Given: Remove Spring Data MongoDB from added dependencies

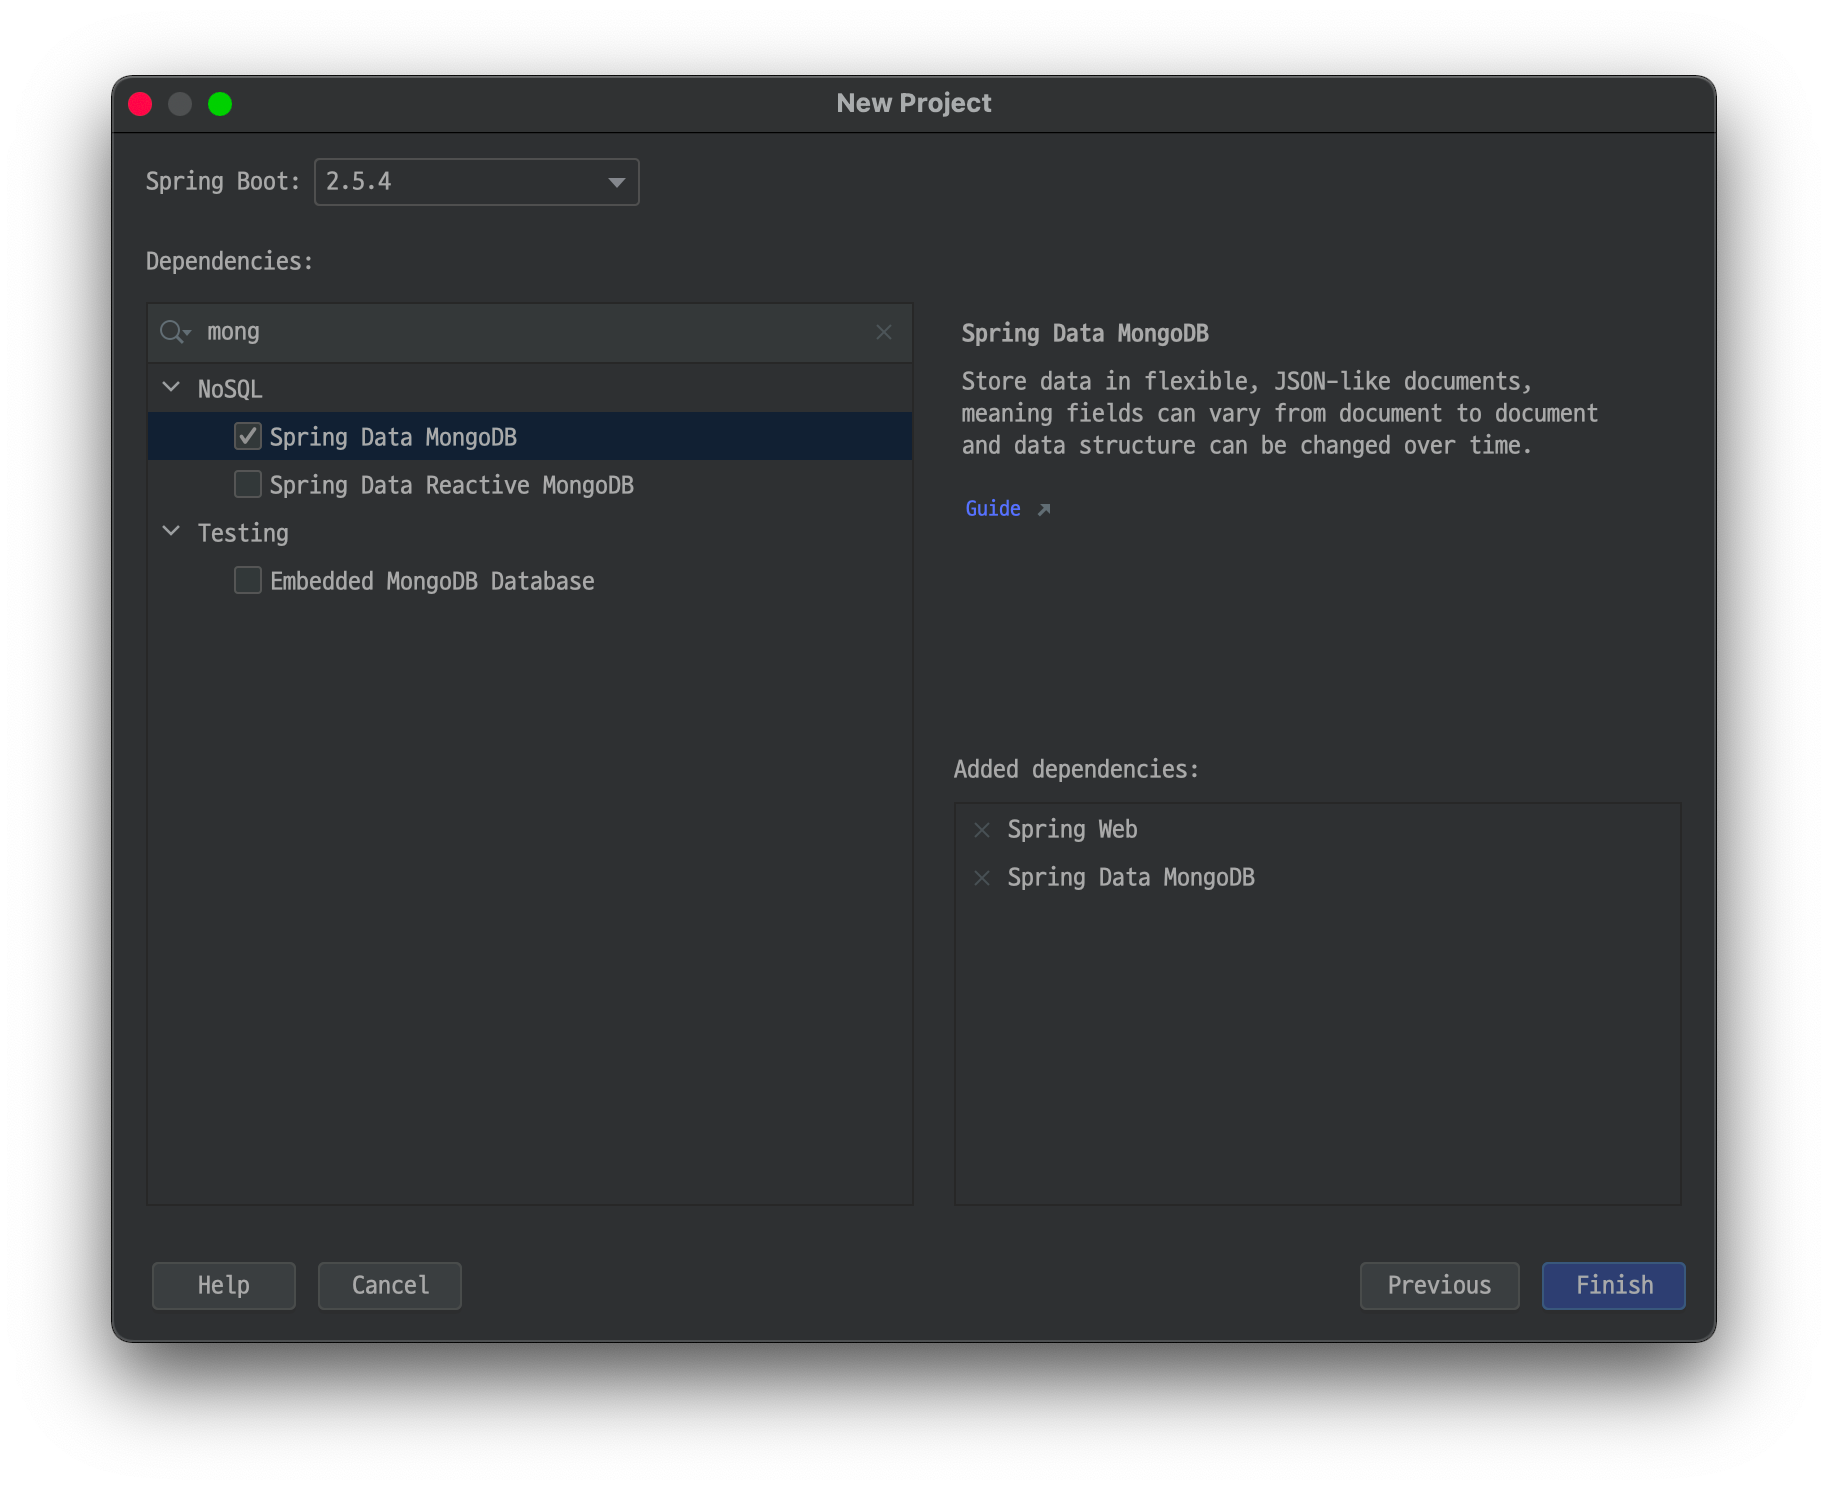Looking at the screenshot, I should point(982,878).
